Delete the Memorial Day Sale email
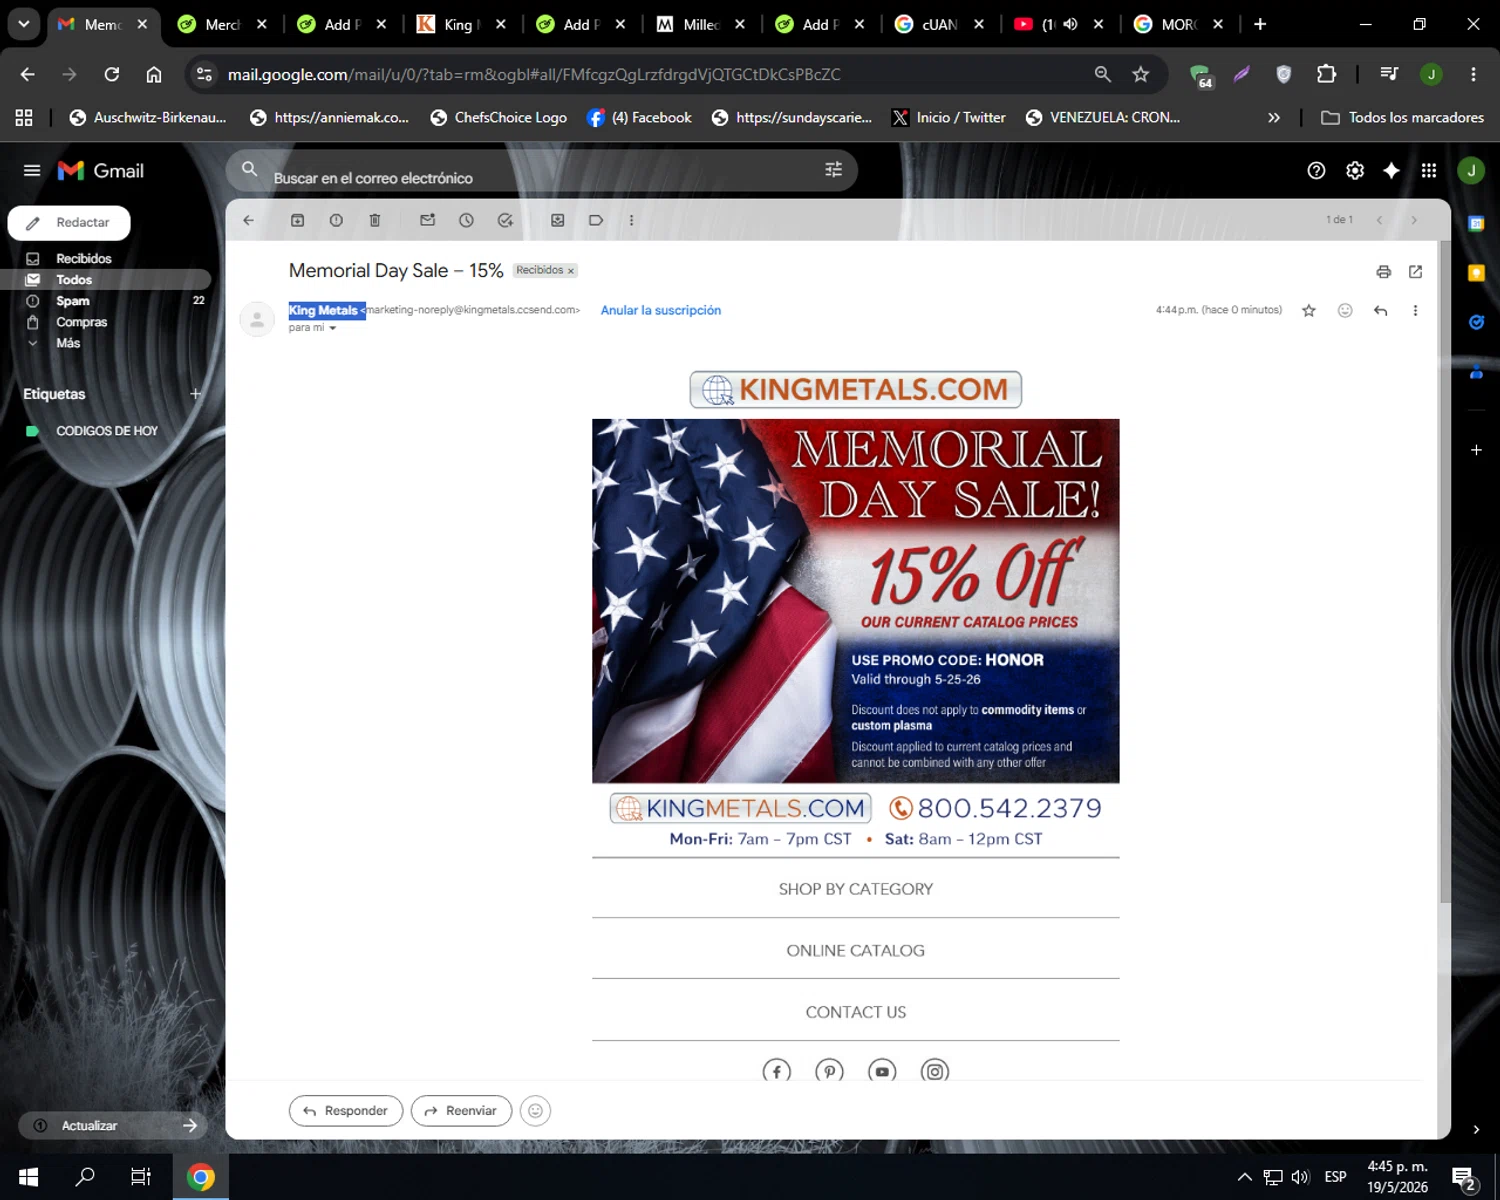The width and height of the screenshot is (1500, 1200). tap(375, 220)
